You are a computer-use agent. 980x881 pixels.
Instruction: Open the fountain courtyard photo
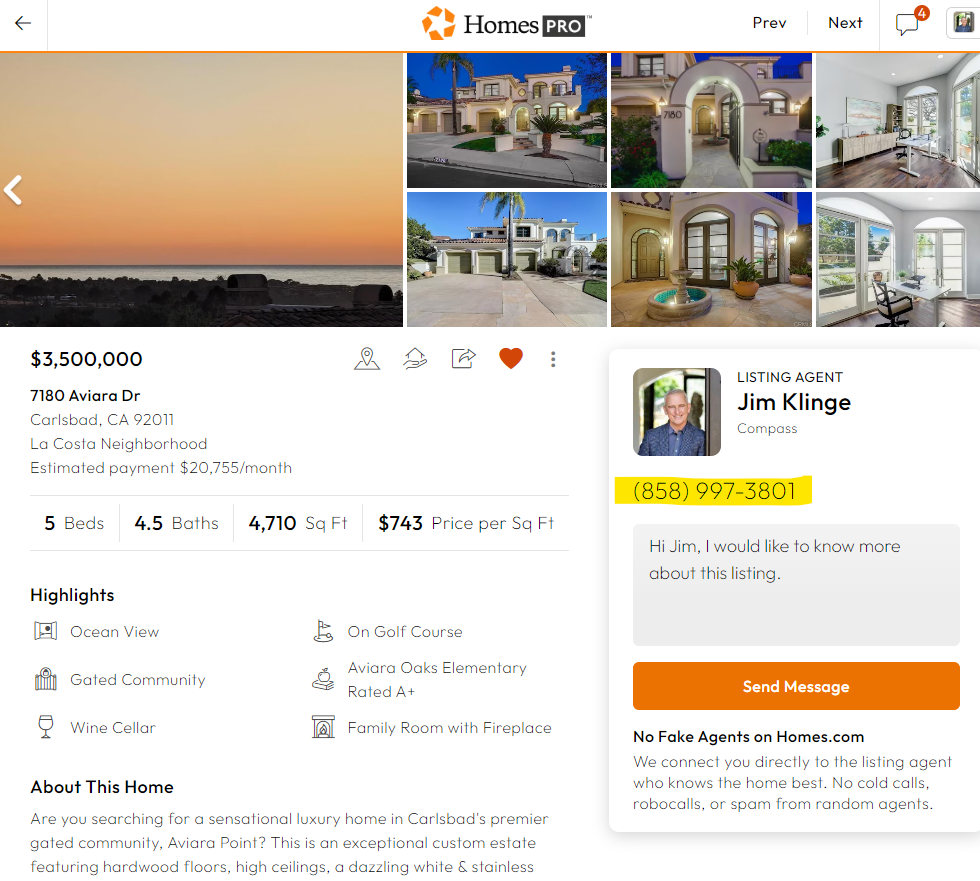point(711,259)
